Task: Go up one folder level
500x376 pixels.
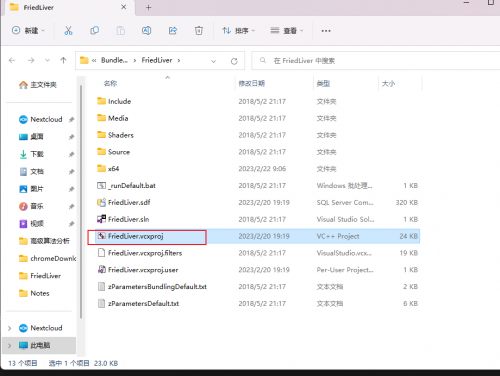Action: pos(63,60)
